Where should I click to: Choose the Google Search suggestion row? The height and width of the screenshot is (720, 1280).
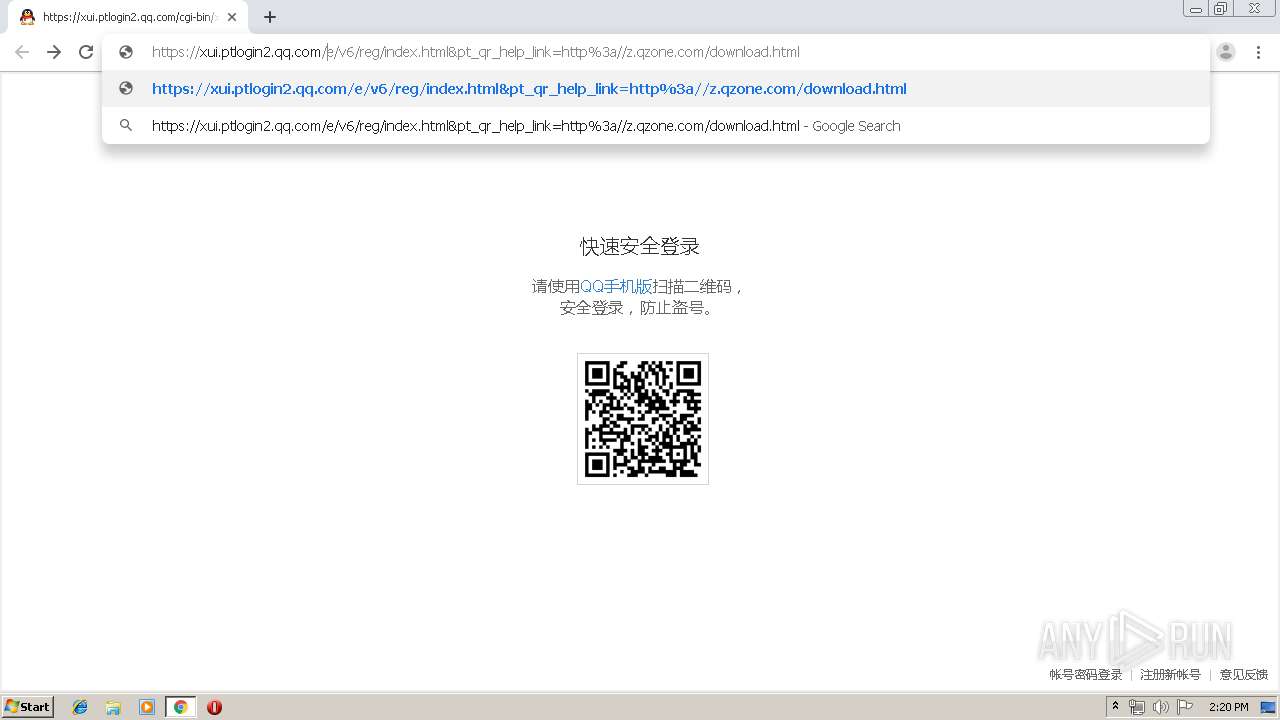[x=655, y=125]
